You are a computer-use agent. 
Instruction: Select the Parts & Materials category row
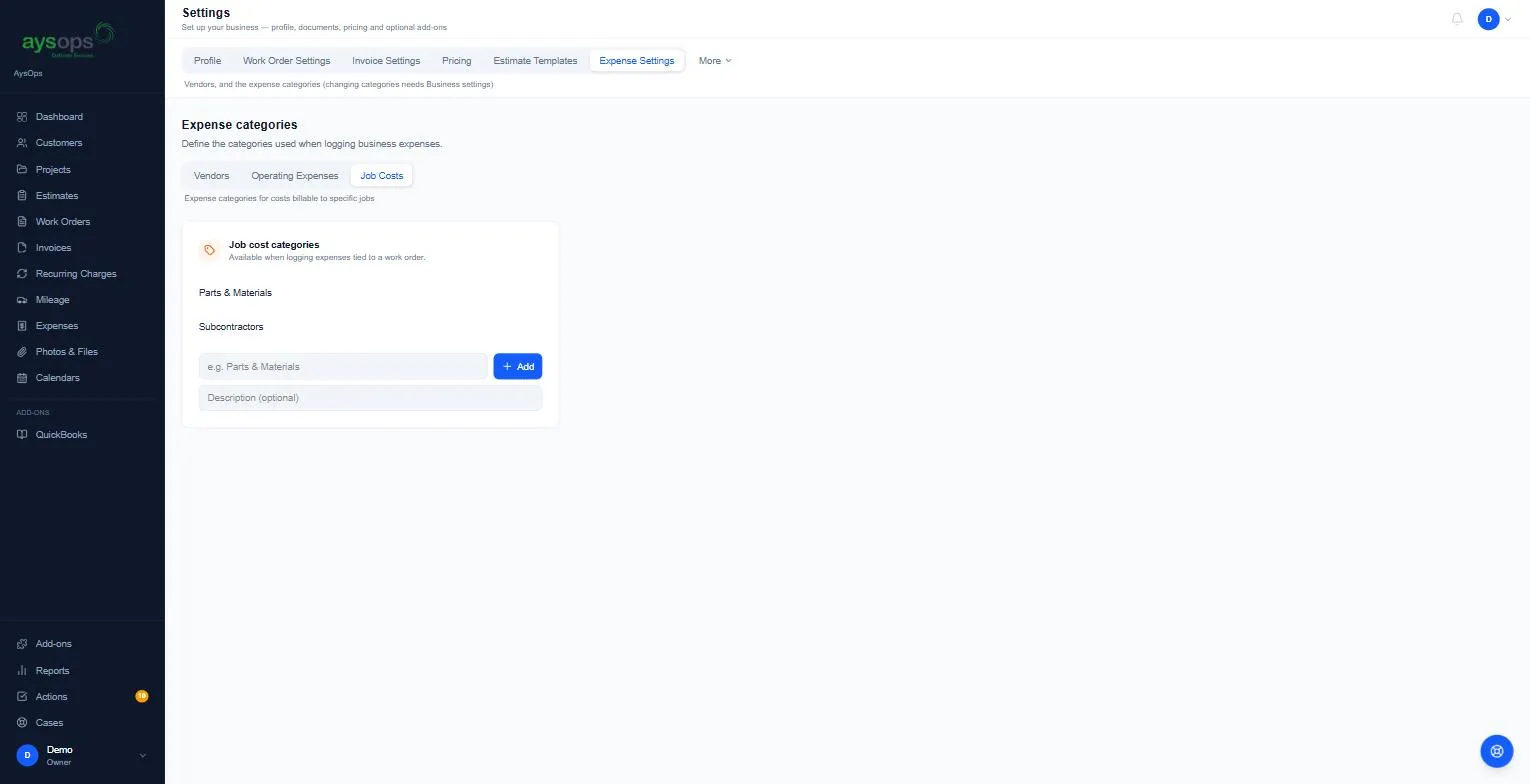pos(370,293)
